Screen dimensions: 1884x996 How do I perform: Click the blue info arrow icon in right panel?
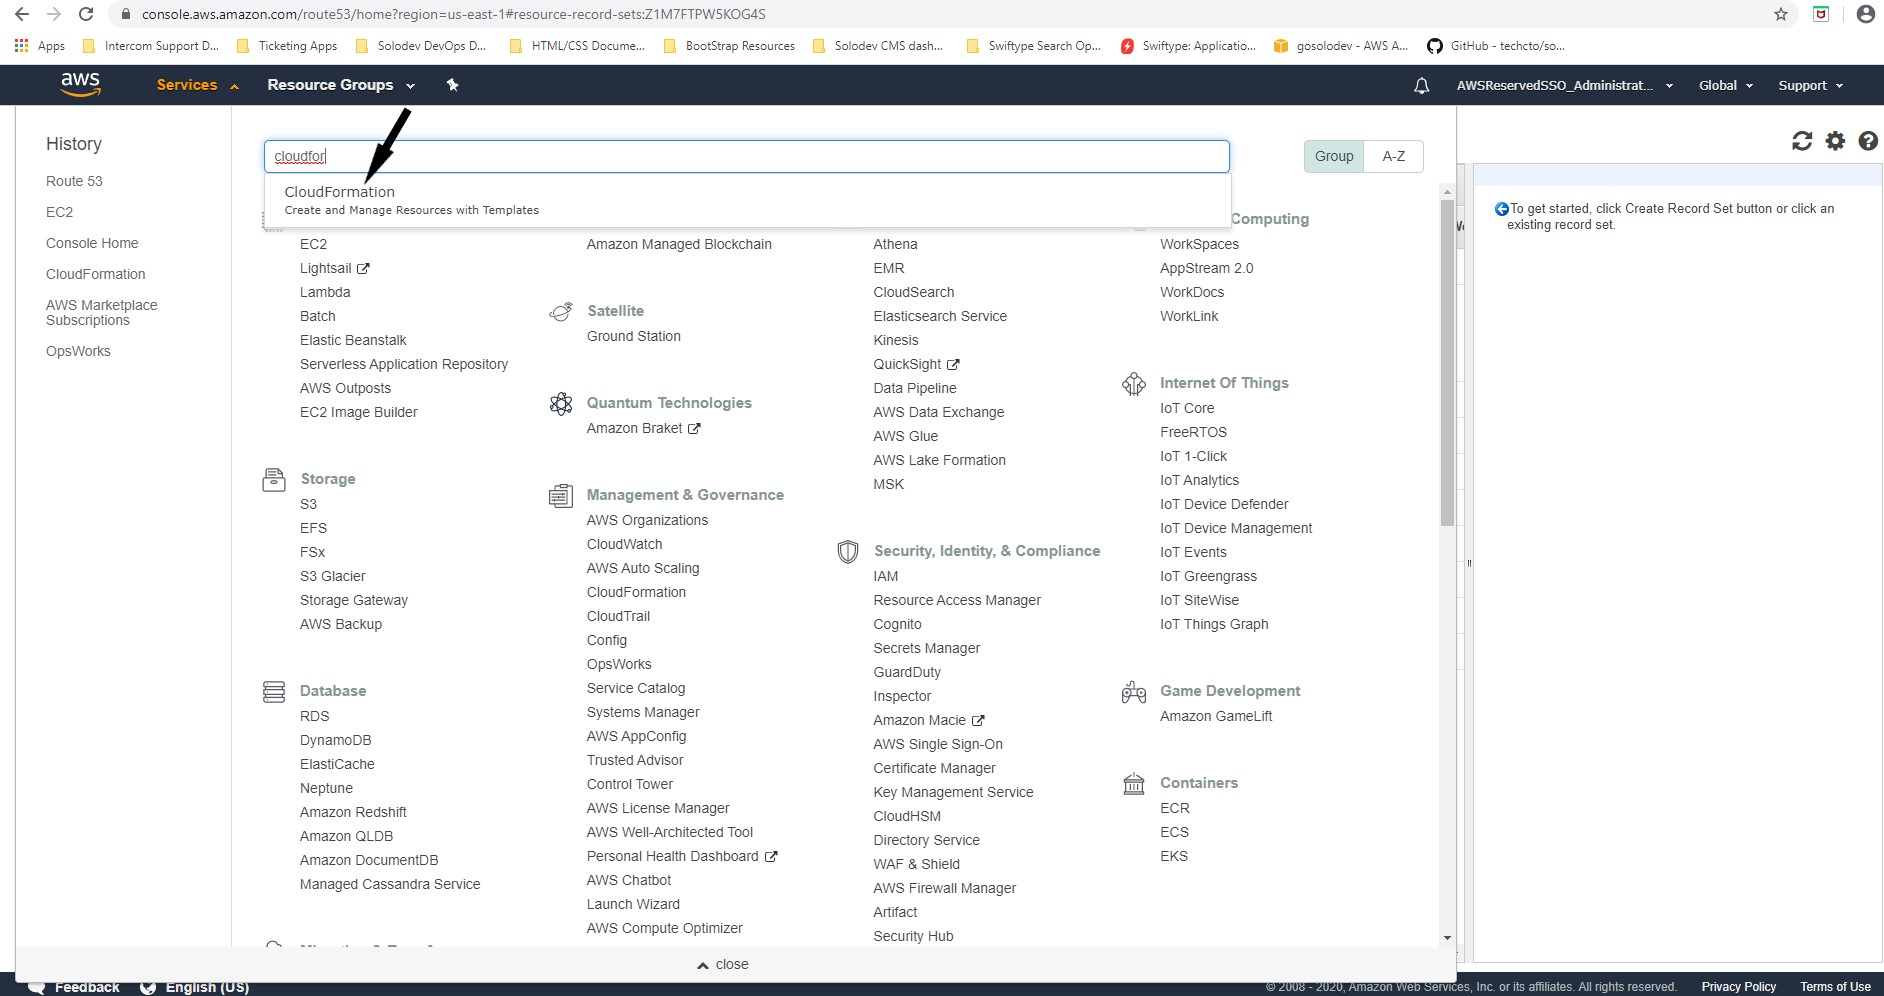click(x=1501, y=209)
